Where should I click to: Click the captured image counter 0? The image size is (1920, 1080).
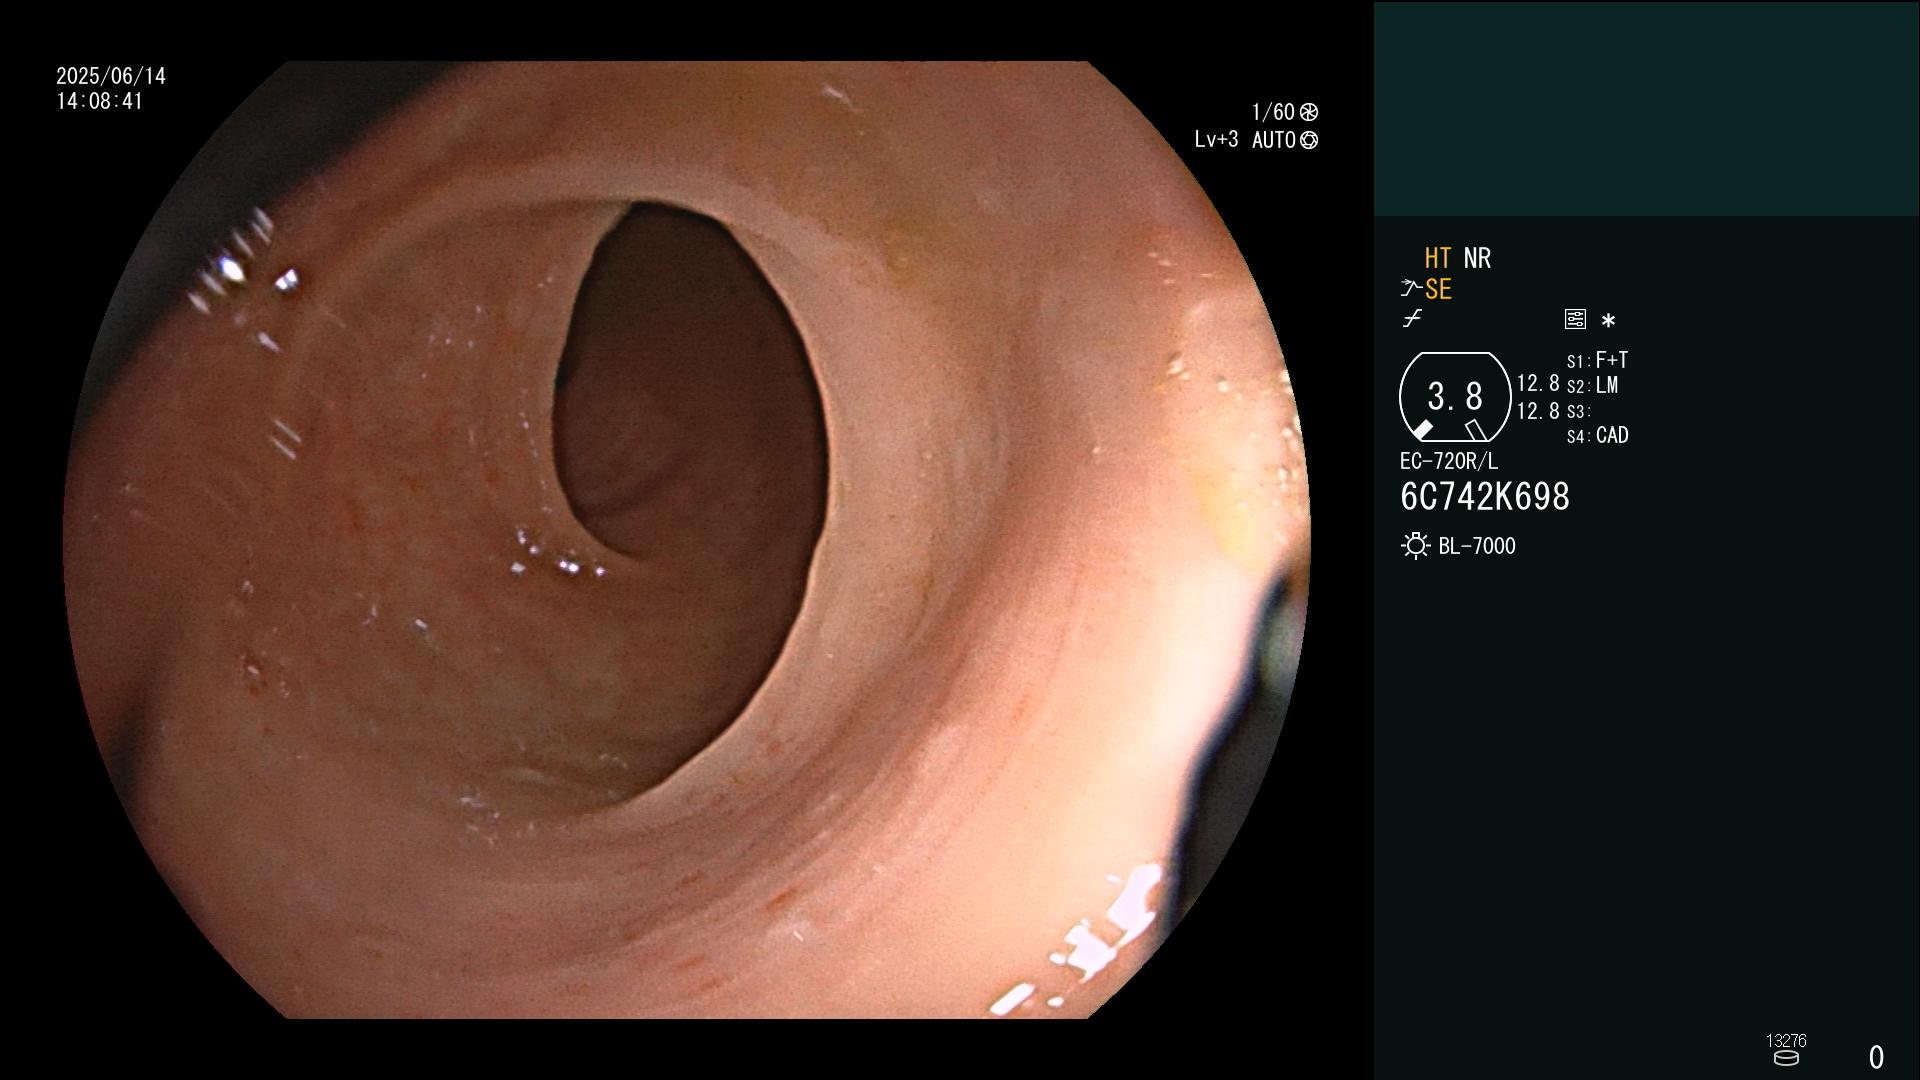1876,1057
